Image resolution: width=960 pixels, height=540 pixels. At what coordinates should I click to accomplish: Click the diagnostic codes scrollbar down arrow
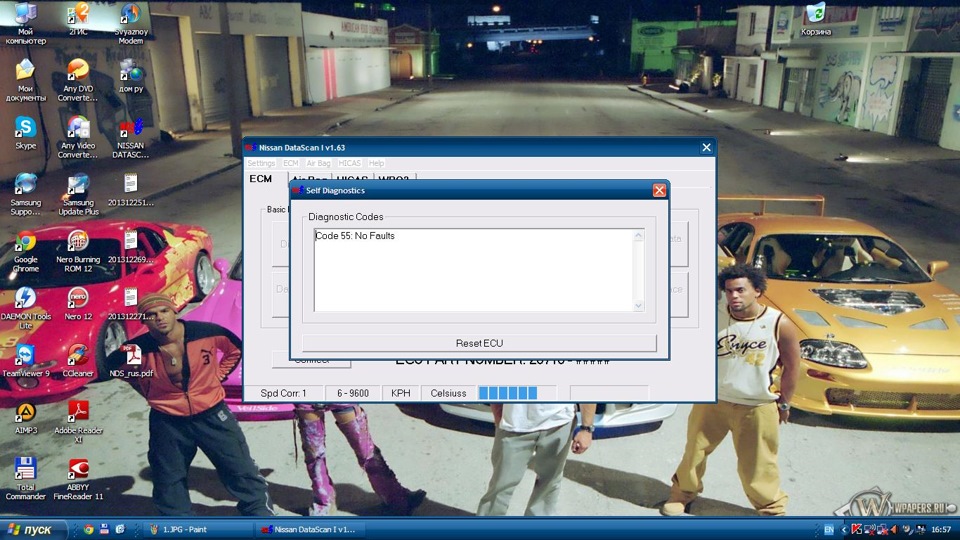click(x=639, y=305)
